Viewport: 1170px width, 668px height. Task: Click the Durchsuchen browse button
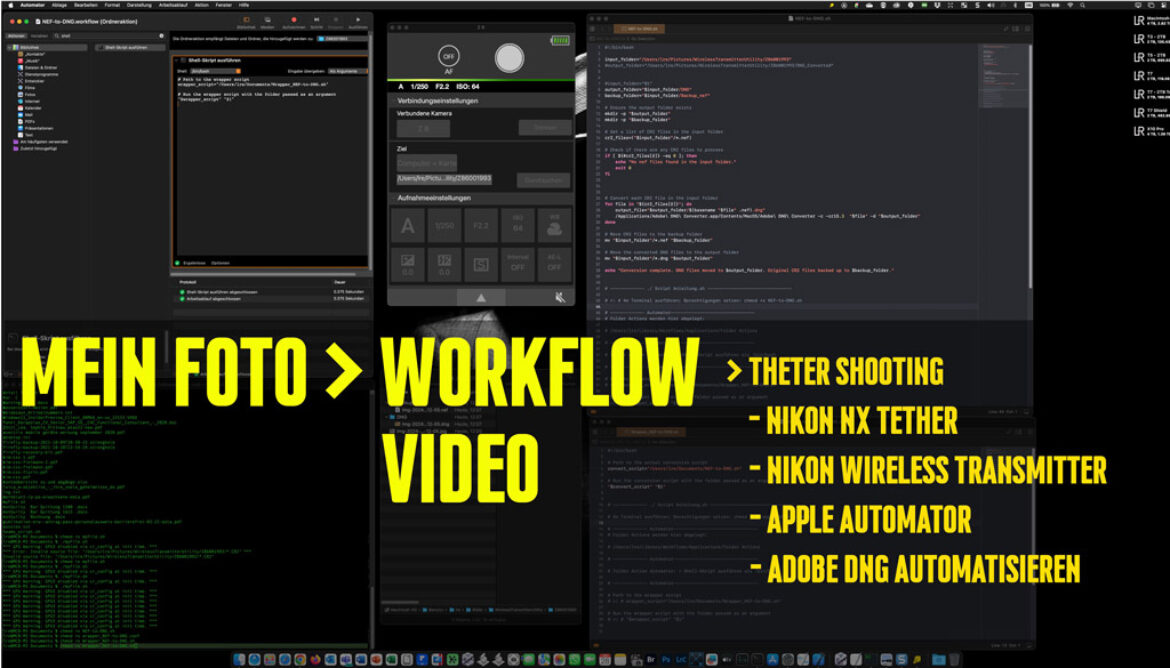pos(543,180)
